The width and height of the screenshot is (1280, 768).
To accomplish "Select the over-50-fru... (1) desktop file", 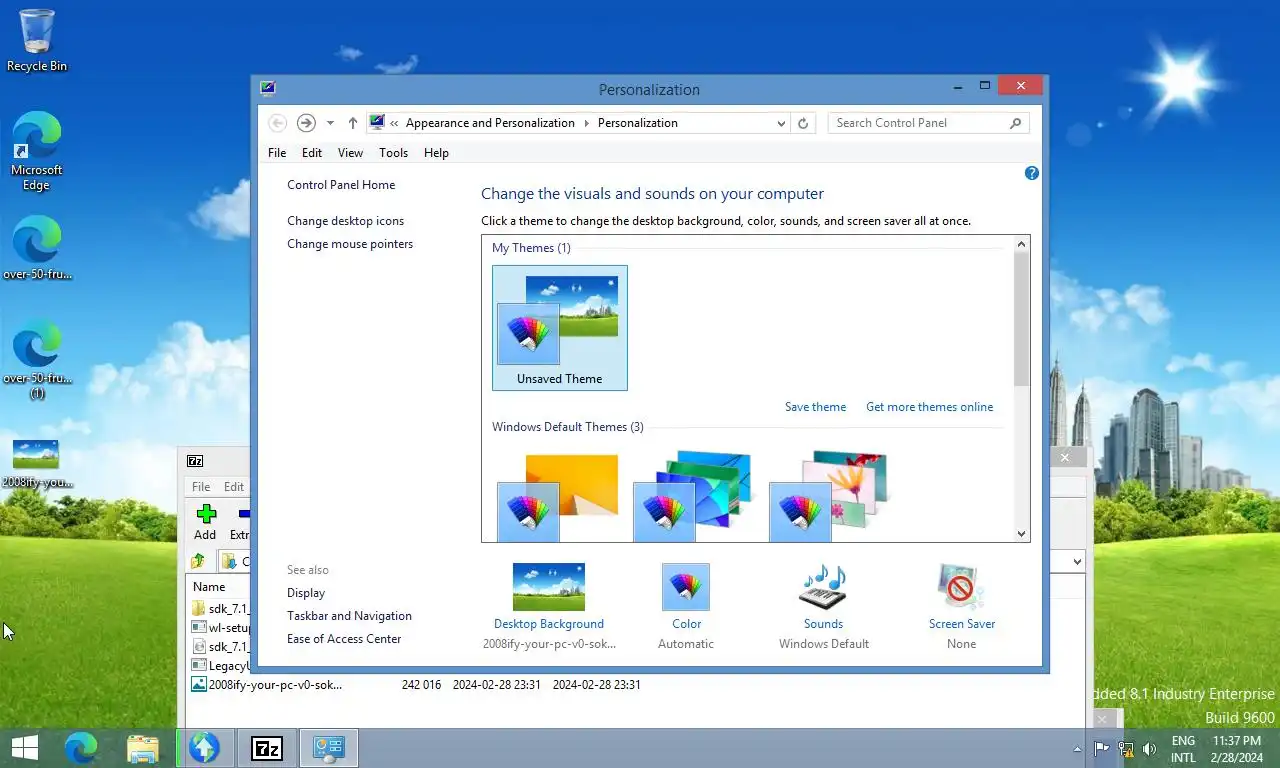I will click(37, 359).
